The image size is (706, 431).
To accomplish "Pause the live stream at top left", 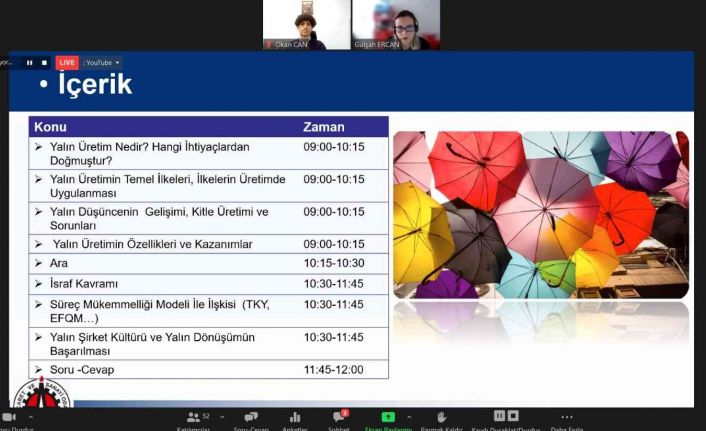I will (x=29, y=62).
